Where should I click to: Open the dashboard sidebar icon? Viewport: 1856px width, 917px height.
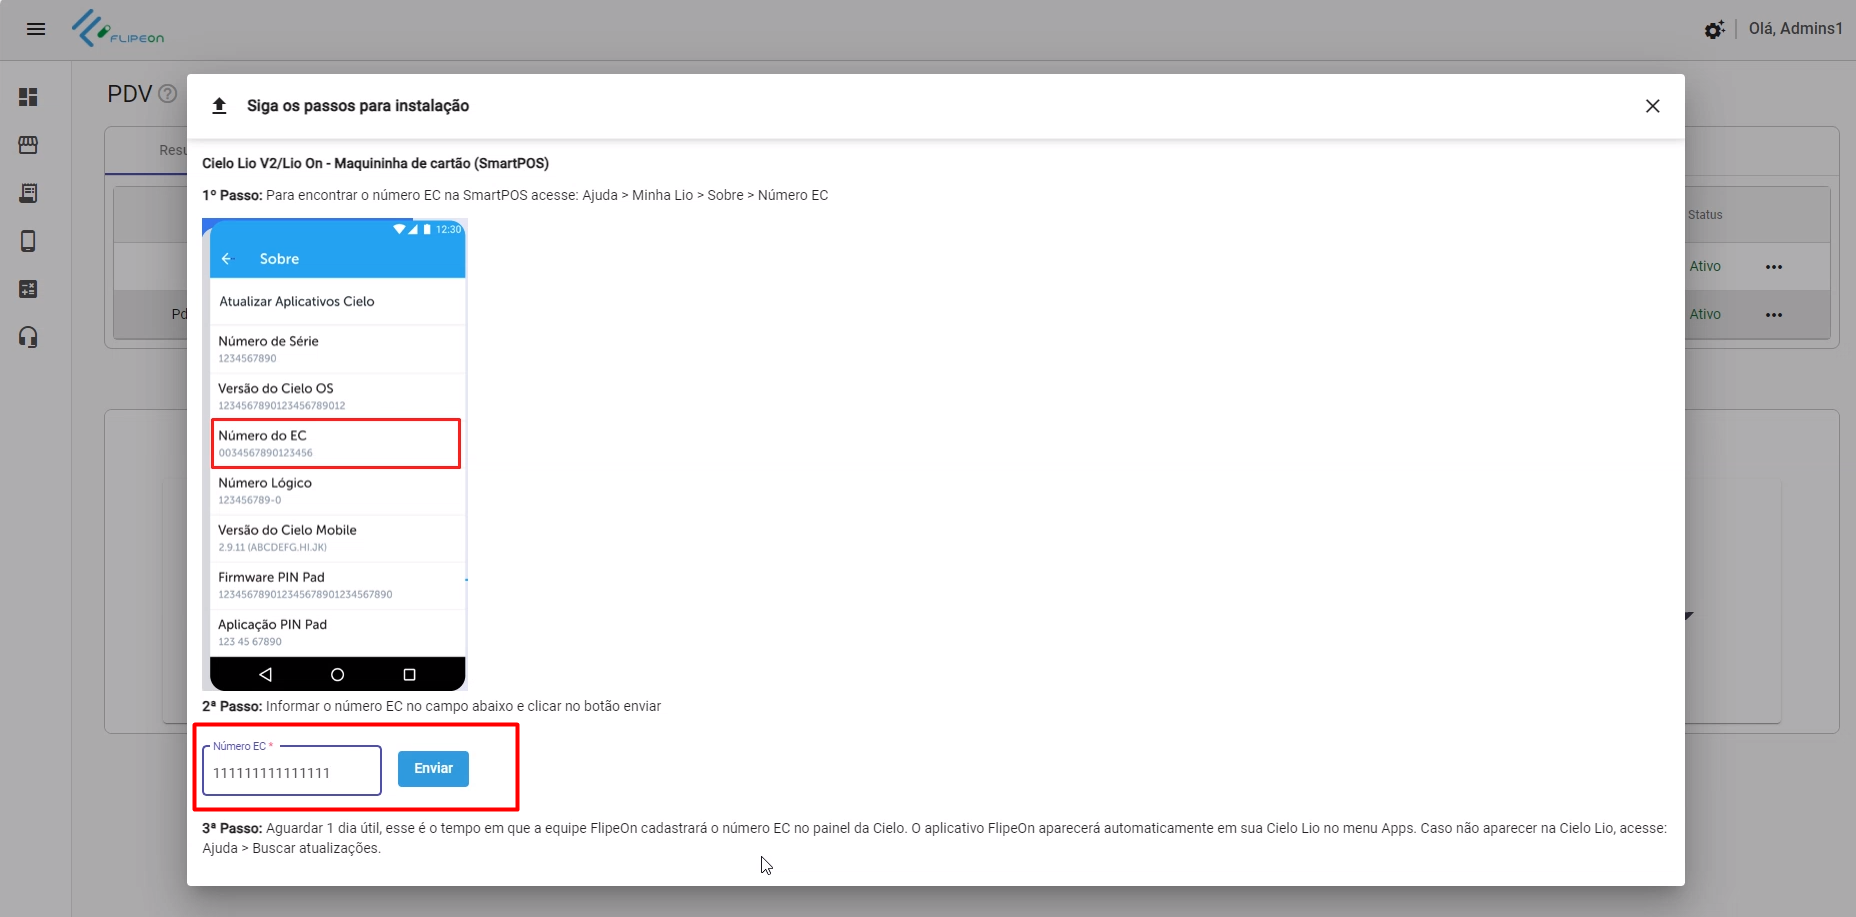coord(28,97)
